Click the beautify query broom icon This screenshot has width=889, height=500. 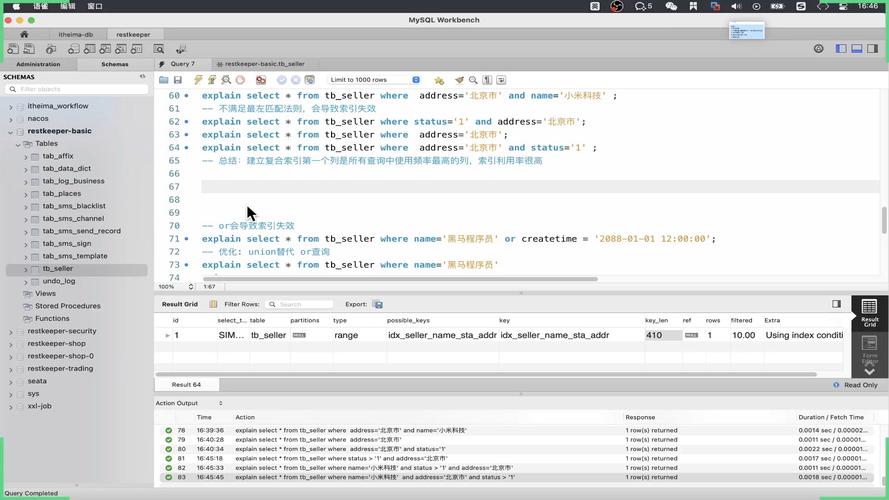point(459,80)
